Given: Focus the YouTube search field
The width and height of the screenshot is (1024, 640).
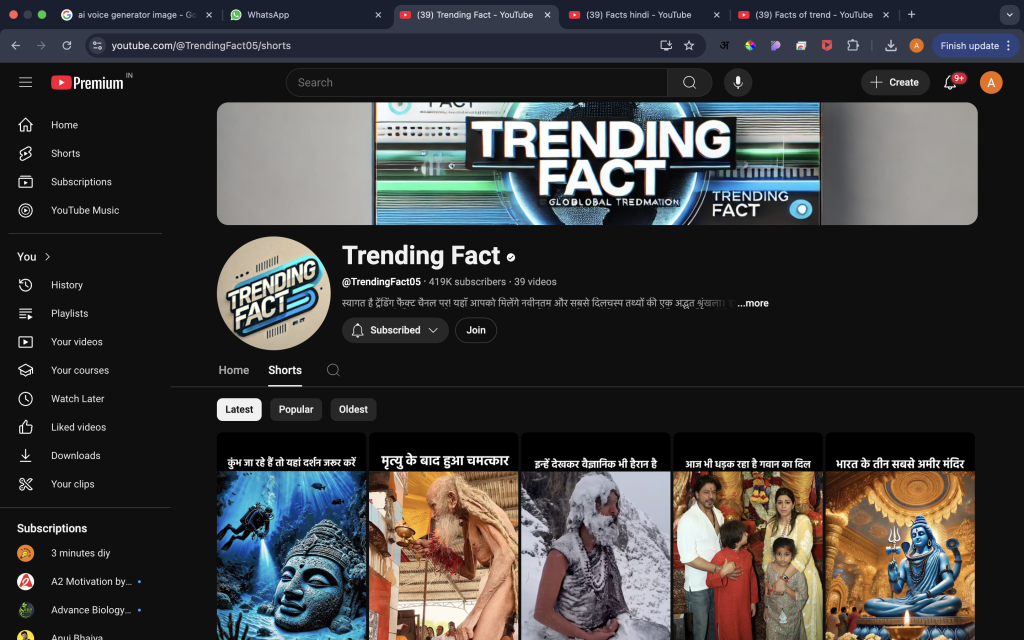Looking at the screenshot, I should pos(477,82).
